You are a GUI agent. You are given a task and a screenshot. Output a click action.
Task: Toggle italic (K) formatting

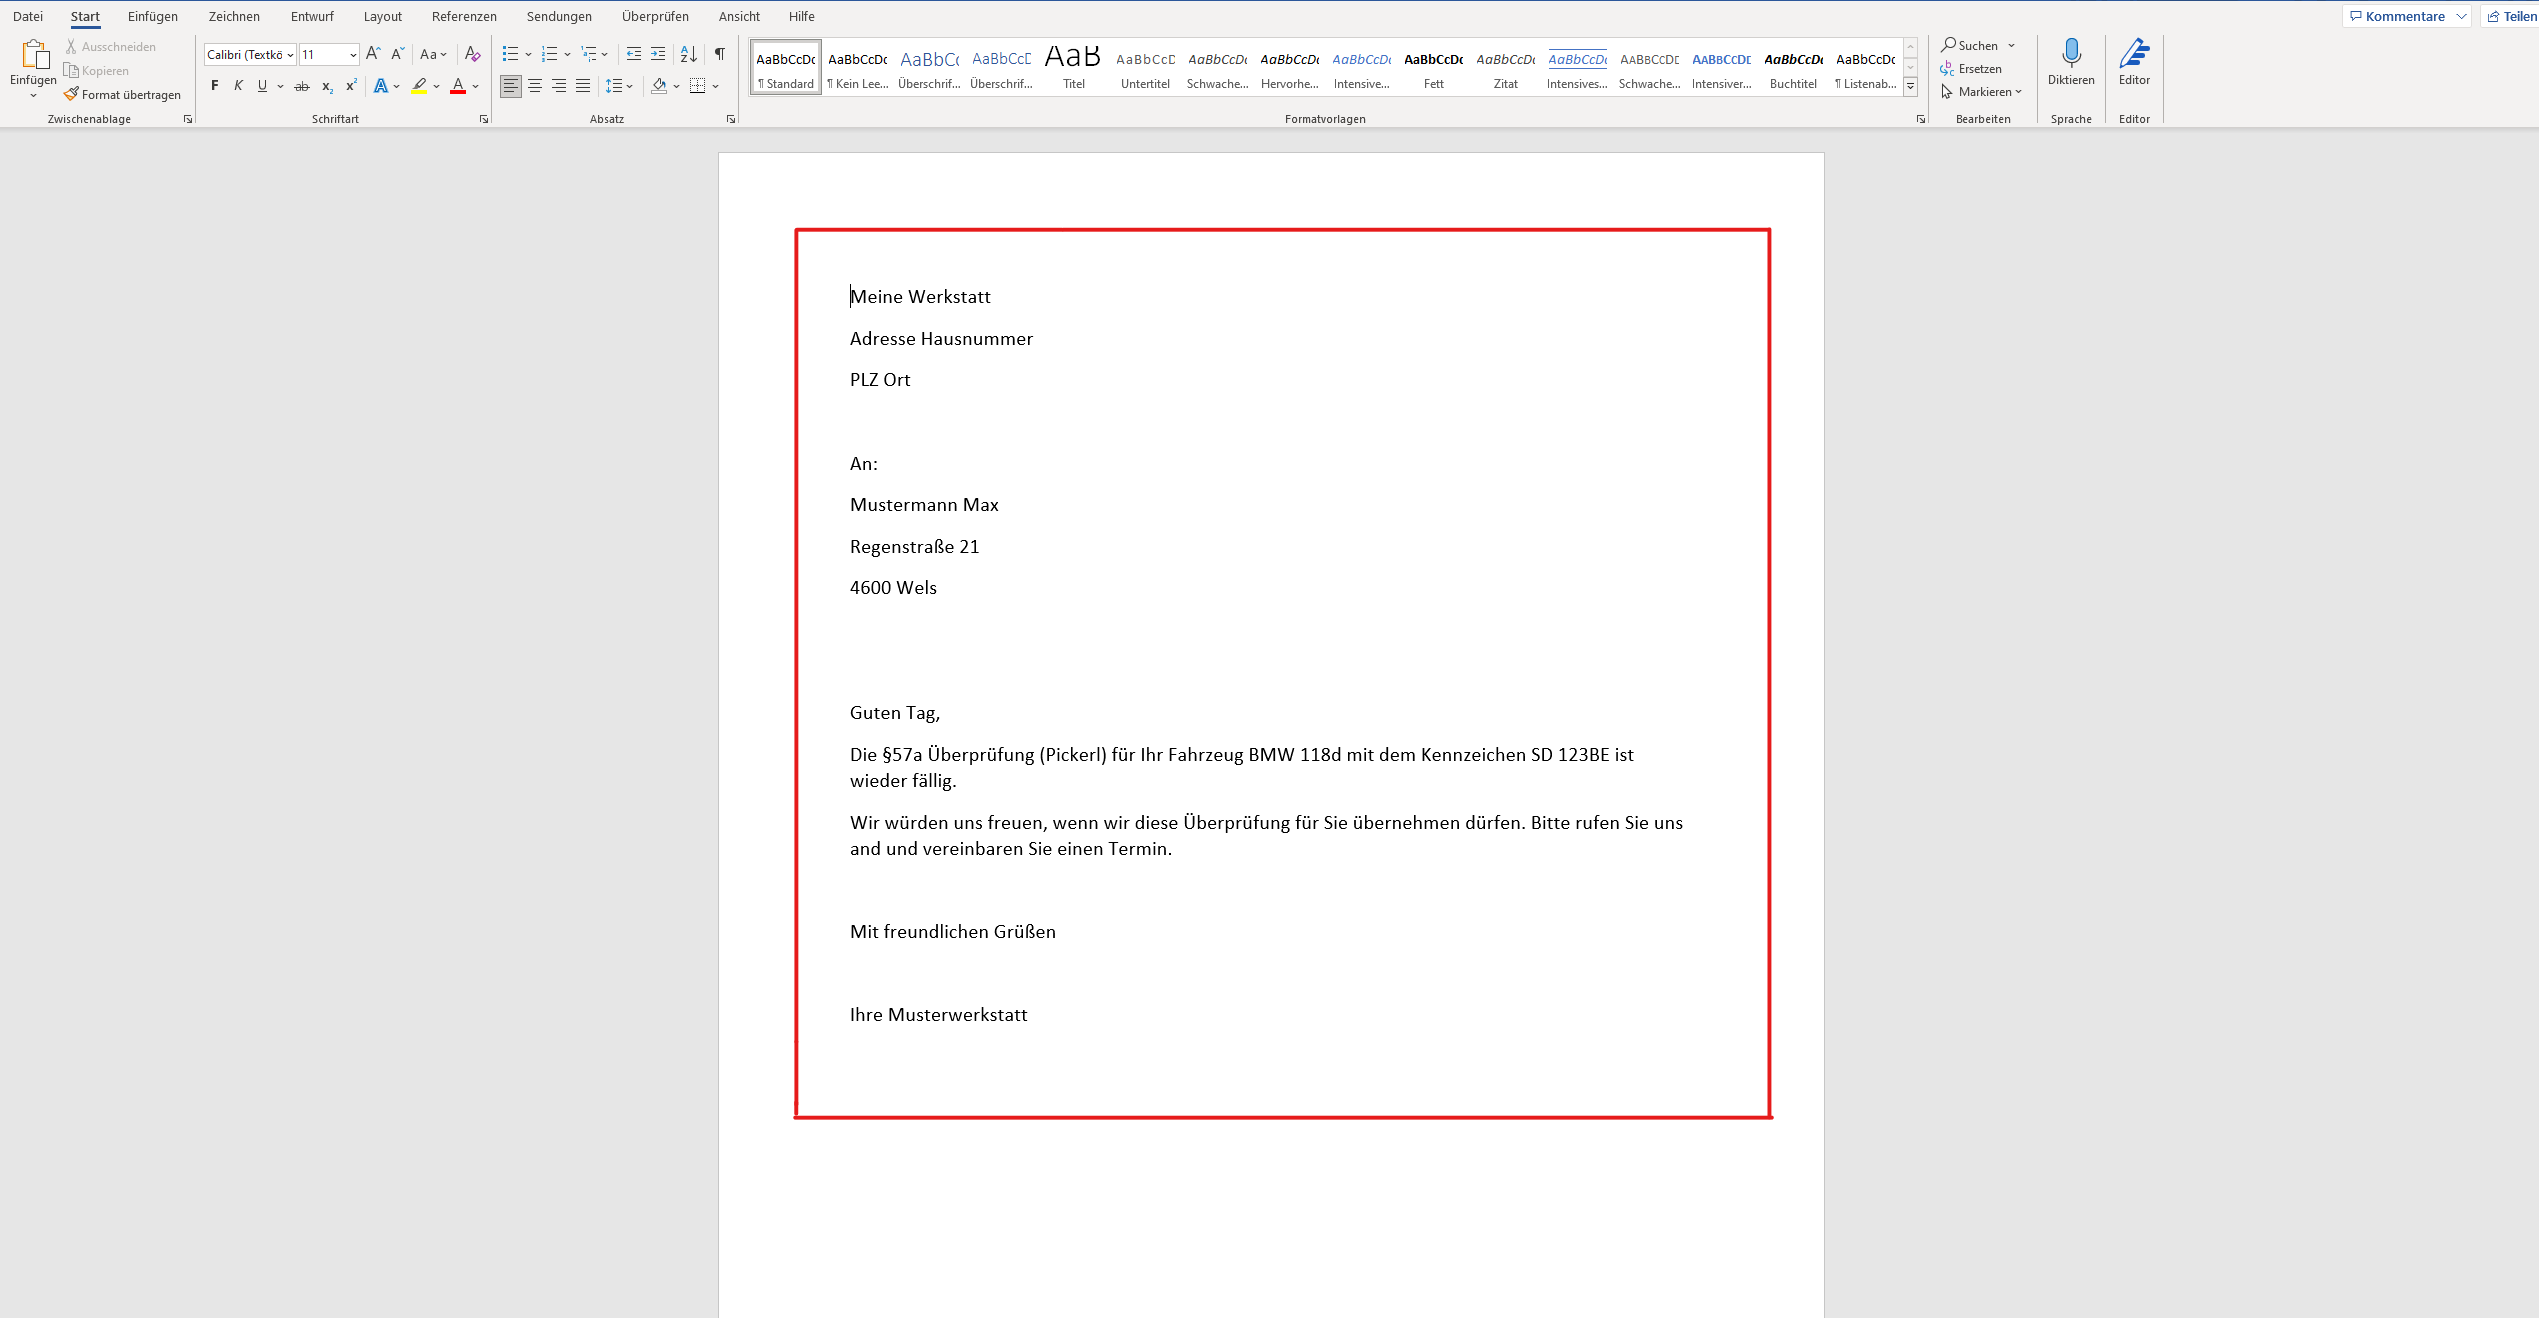point(238,87)
